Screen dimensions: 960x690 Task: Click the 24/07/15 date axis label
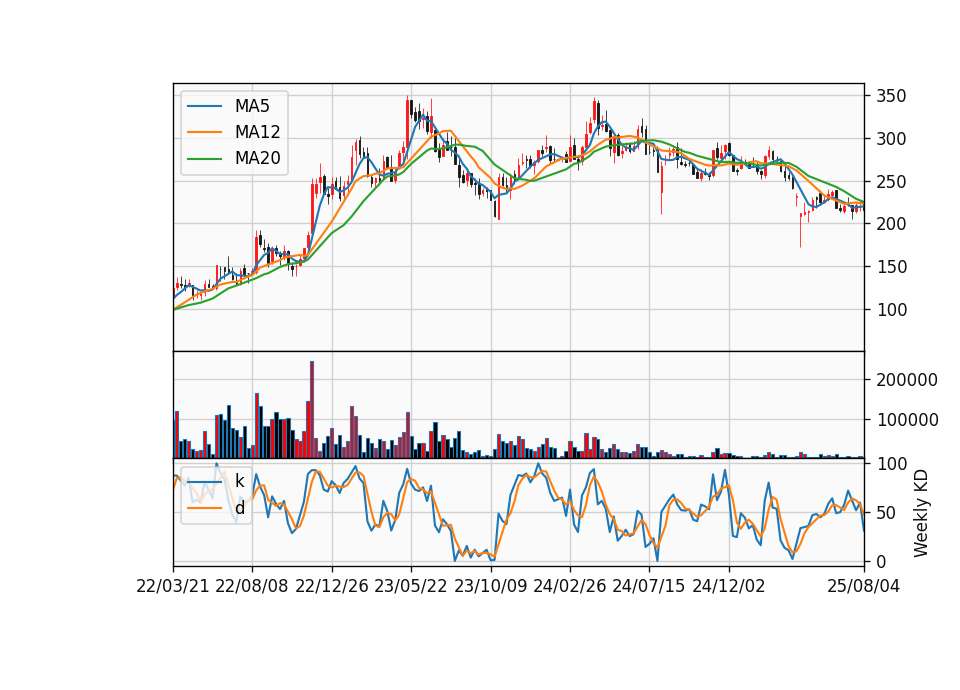tap(649, 586)
